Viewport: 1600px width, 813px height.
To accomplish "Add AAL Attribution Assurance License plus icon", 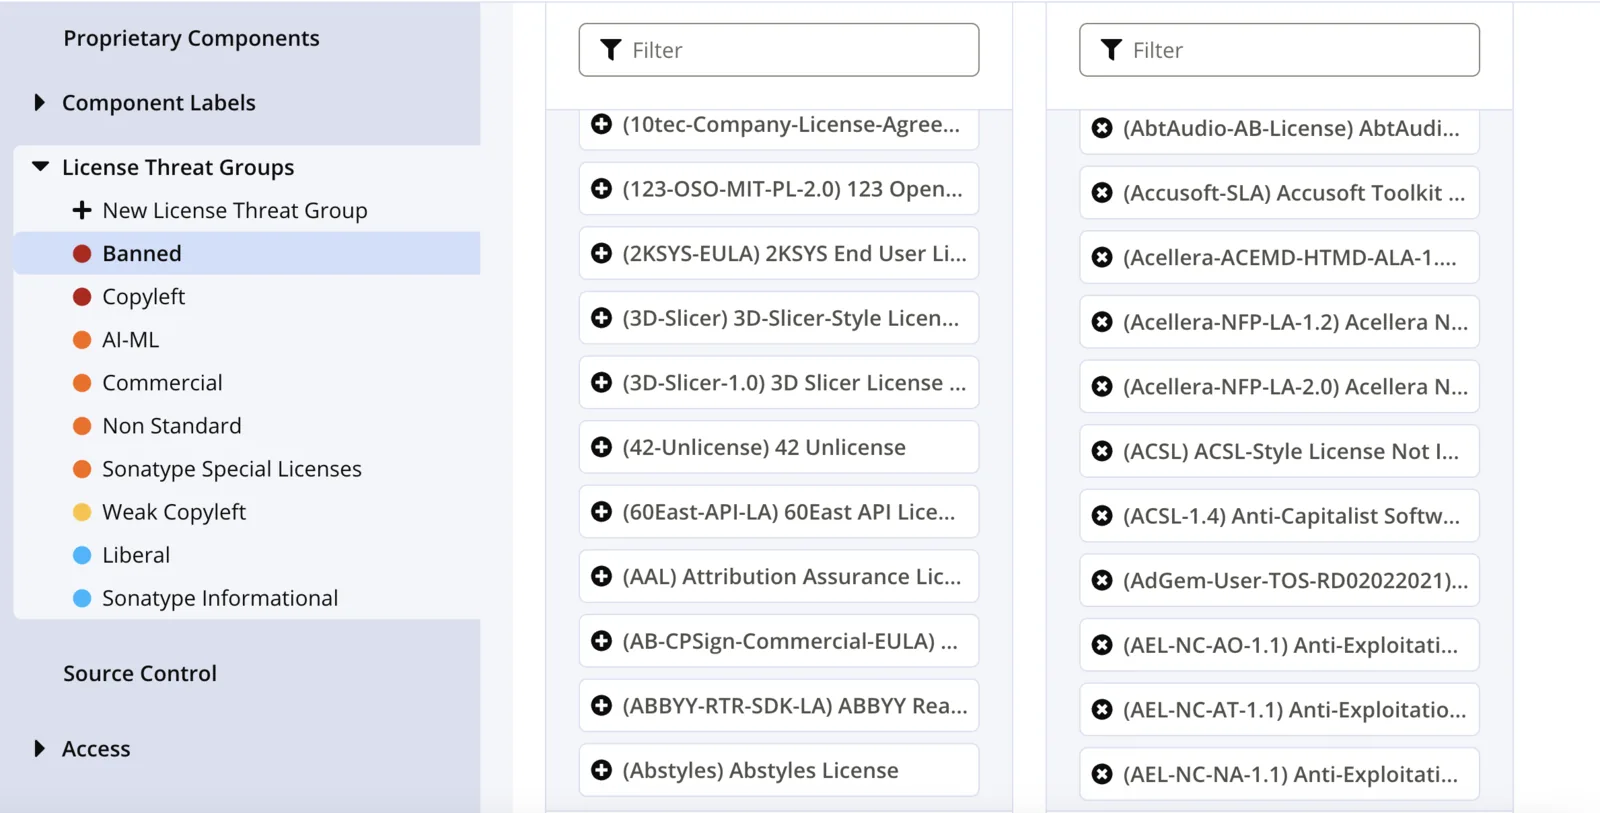I will [x=601, y=576].
